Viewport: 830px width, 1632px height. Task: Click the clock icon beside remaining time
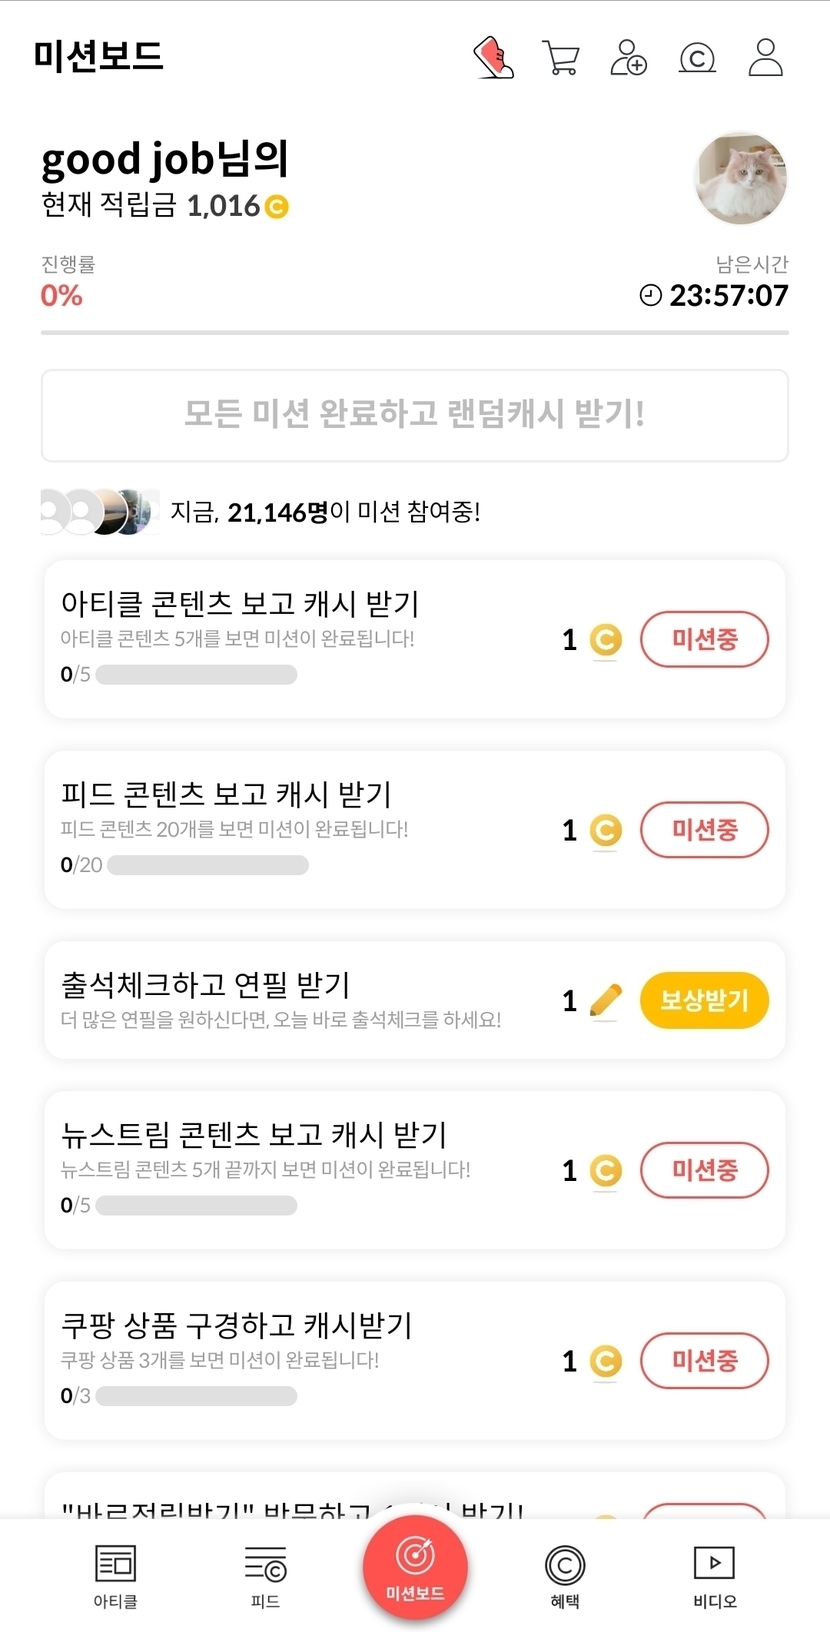tap(650, 295)
